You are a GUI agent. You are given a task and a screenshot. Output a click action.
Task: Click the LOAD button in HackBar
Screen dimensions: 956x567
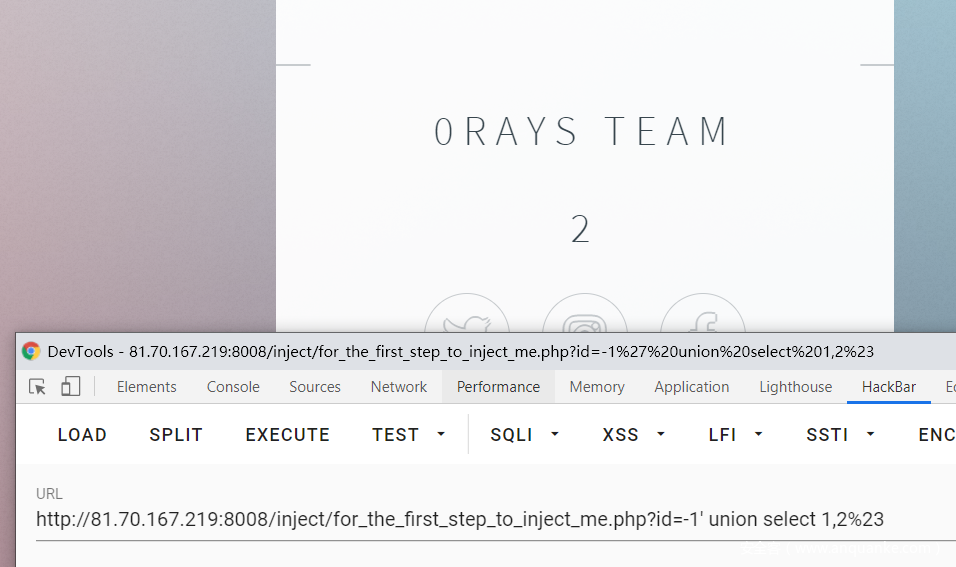(x=82, y=435)
